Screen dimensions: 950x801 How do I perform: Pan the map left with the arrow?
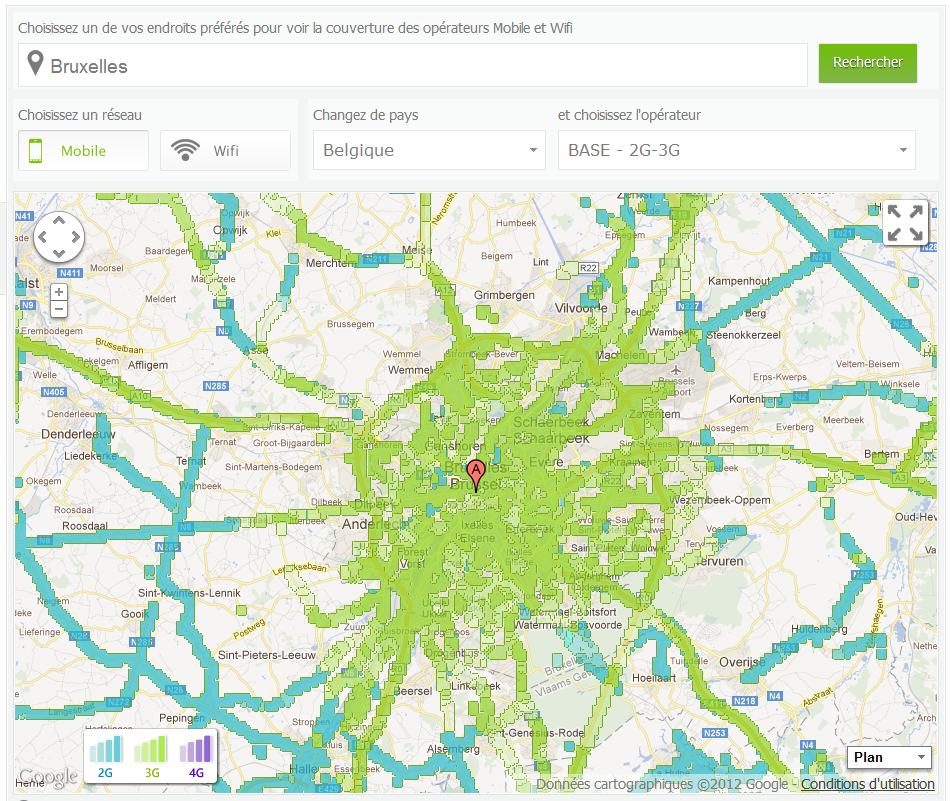point(42,237)
